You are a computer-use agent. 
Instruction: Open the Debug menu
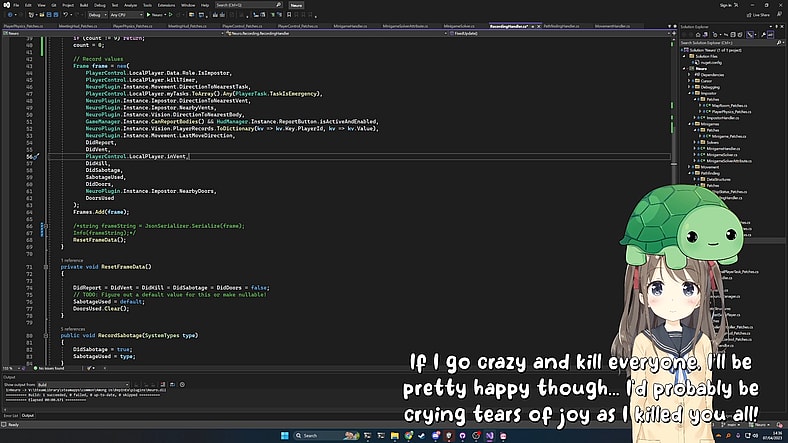click(x=100, y=5)
